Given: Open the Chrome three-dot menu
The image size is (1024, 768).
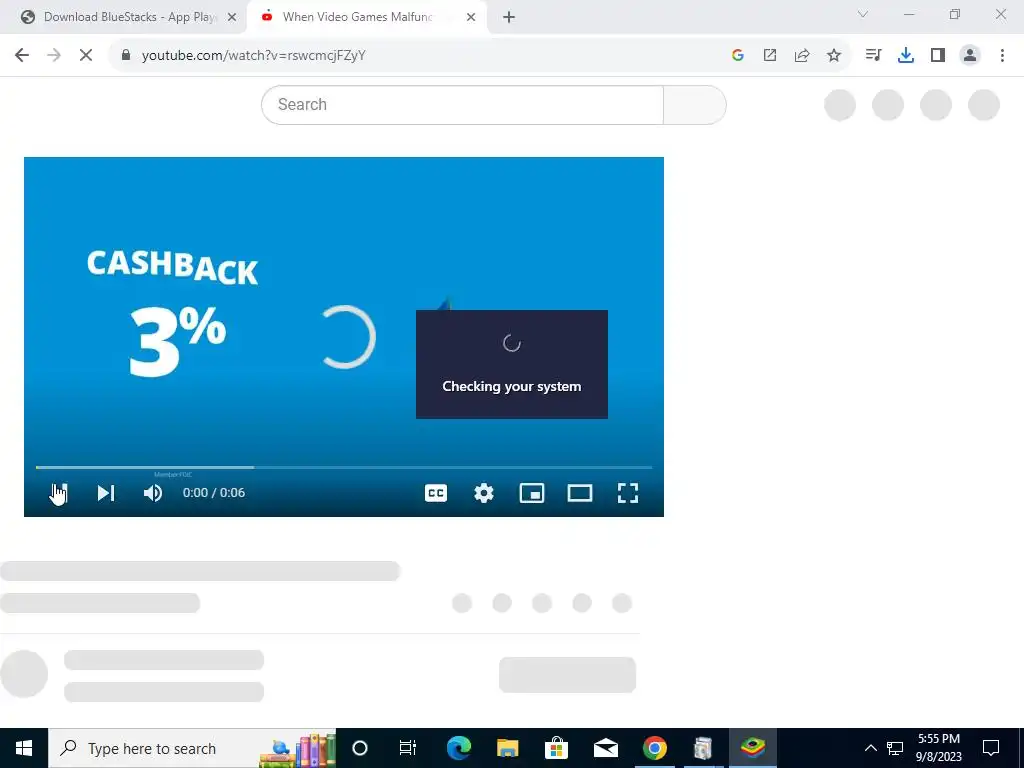Looking at the screenshot, I should click(x=1002, y=56).
